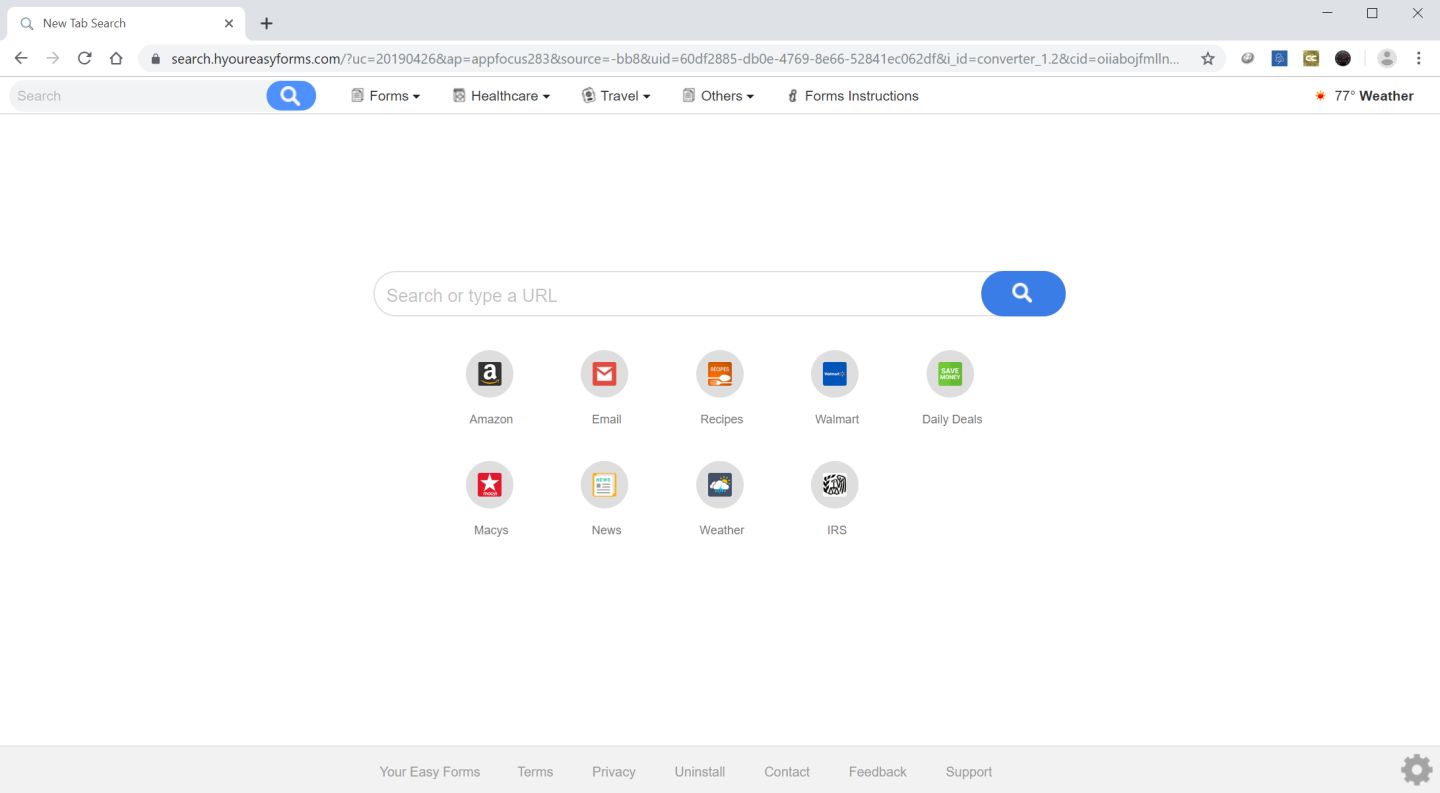The image size is (1440, 793).
Task: Click the Recipes label text
Action: point(722,420)
